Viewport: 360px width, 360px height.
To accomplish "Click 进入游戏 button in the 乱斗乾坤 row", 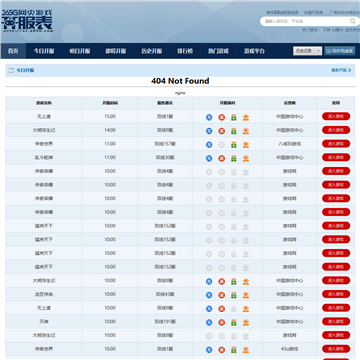I will (336, 157).
